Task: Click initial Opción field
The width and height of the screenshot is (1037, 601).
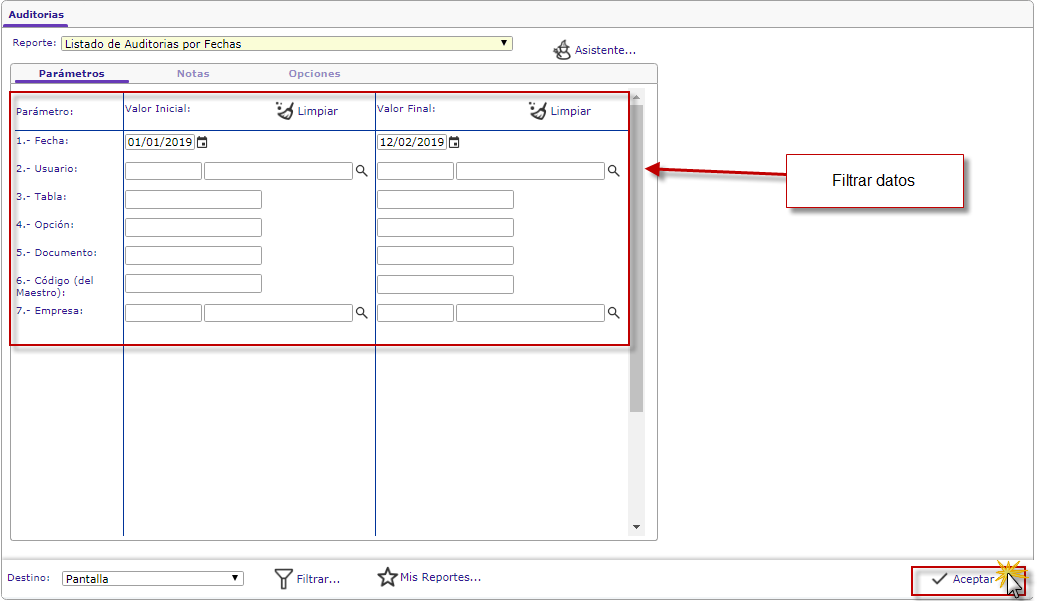Action: click(x=193, y=227)
